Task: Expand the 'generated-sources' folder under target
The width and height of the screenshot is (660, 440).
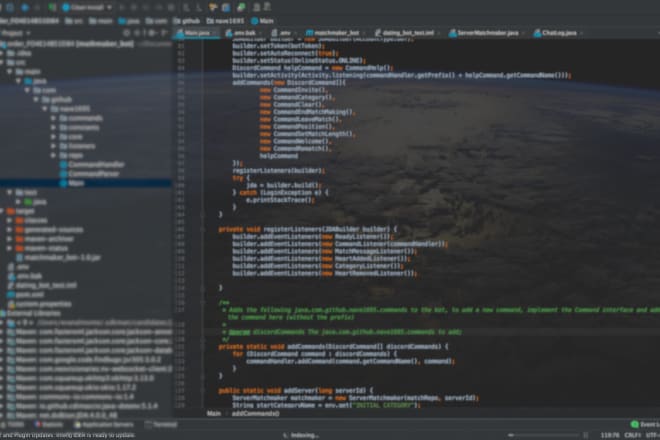Action: (x=9, y=229)
